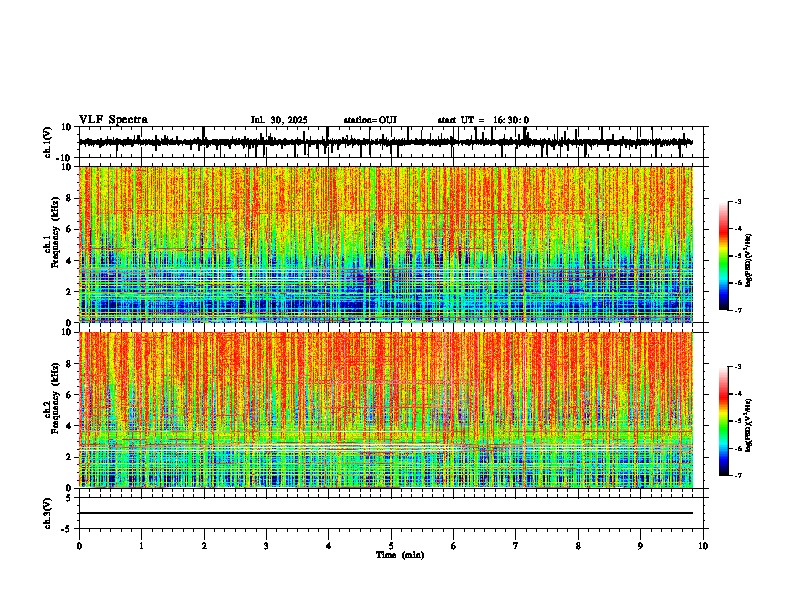Click time axis tick label "6"

[454, 546]
